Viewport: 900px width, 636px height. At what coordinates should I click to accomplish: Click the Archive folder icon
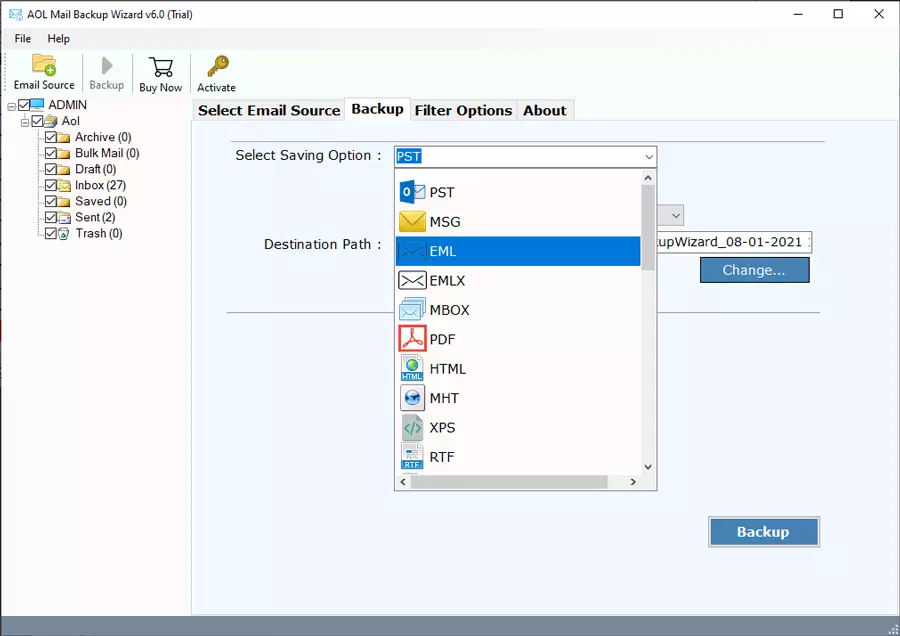[x=64, y=137]
